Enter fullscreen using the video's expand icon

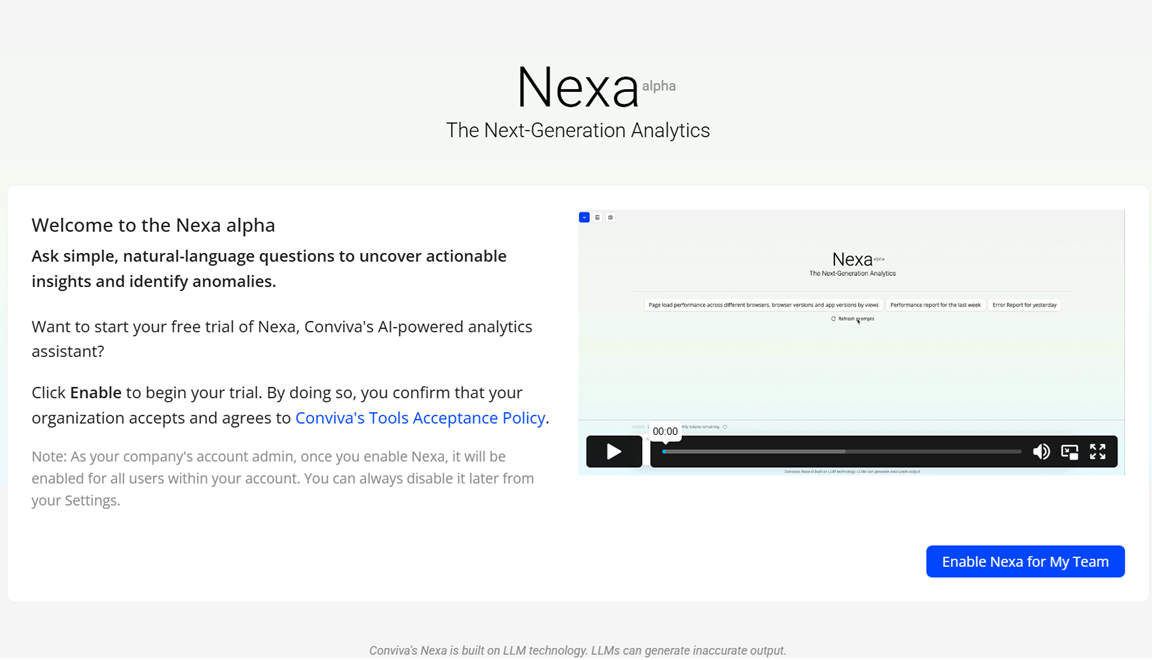[x=1097, y=452]
